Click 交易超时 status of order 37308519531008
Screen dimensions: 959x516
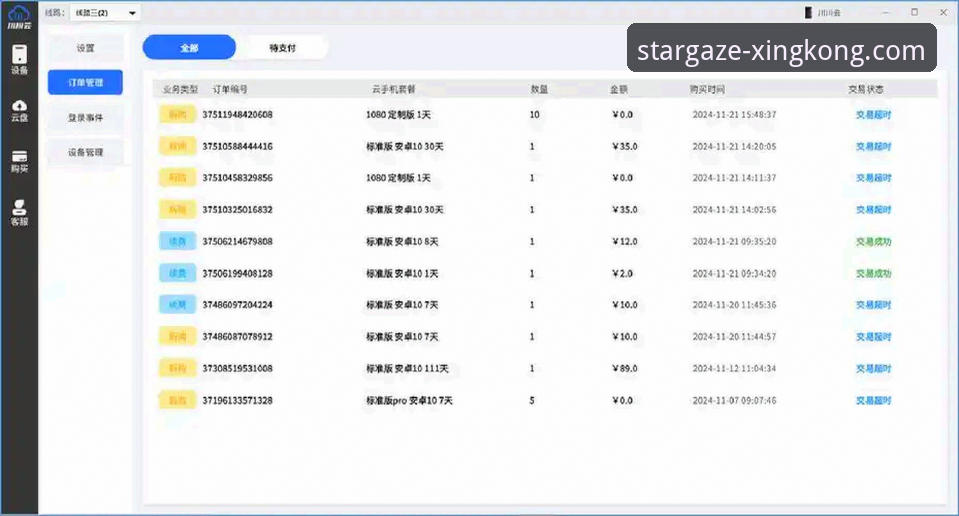point(873,368)
